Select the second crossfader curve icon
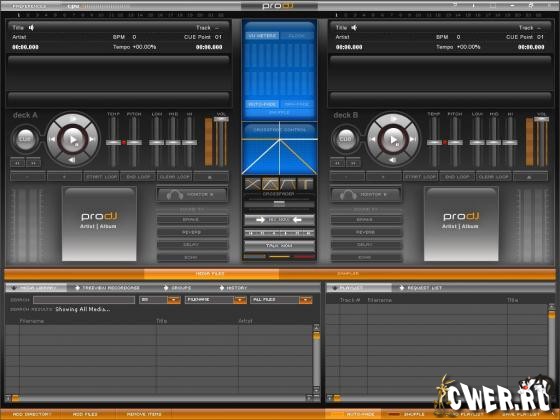This screenshot has height=420, width=560. (270, 184)
